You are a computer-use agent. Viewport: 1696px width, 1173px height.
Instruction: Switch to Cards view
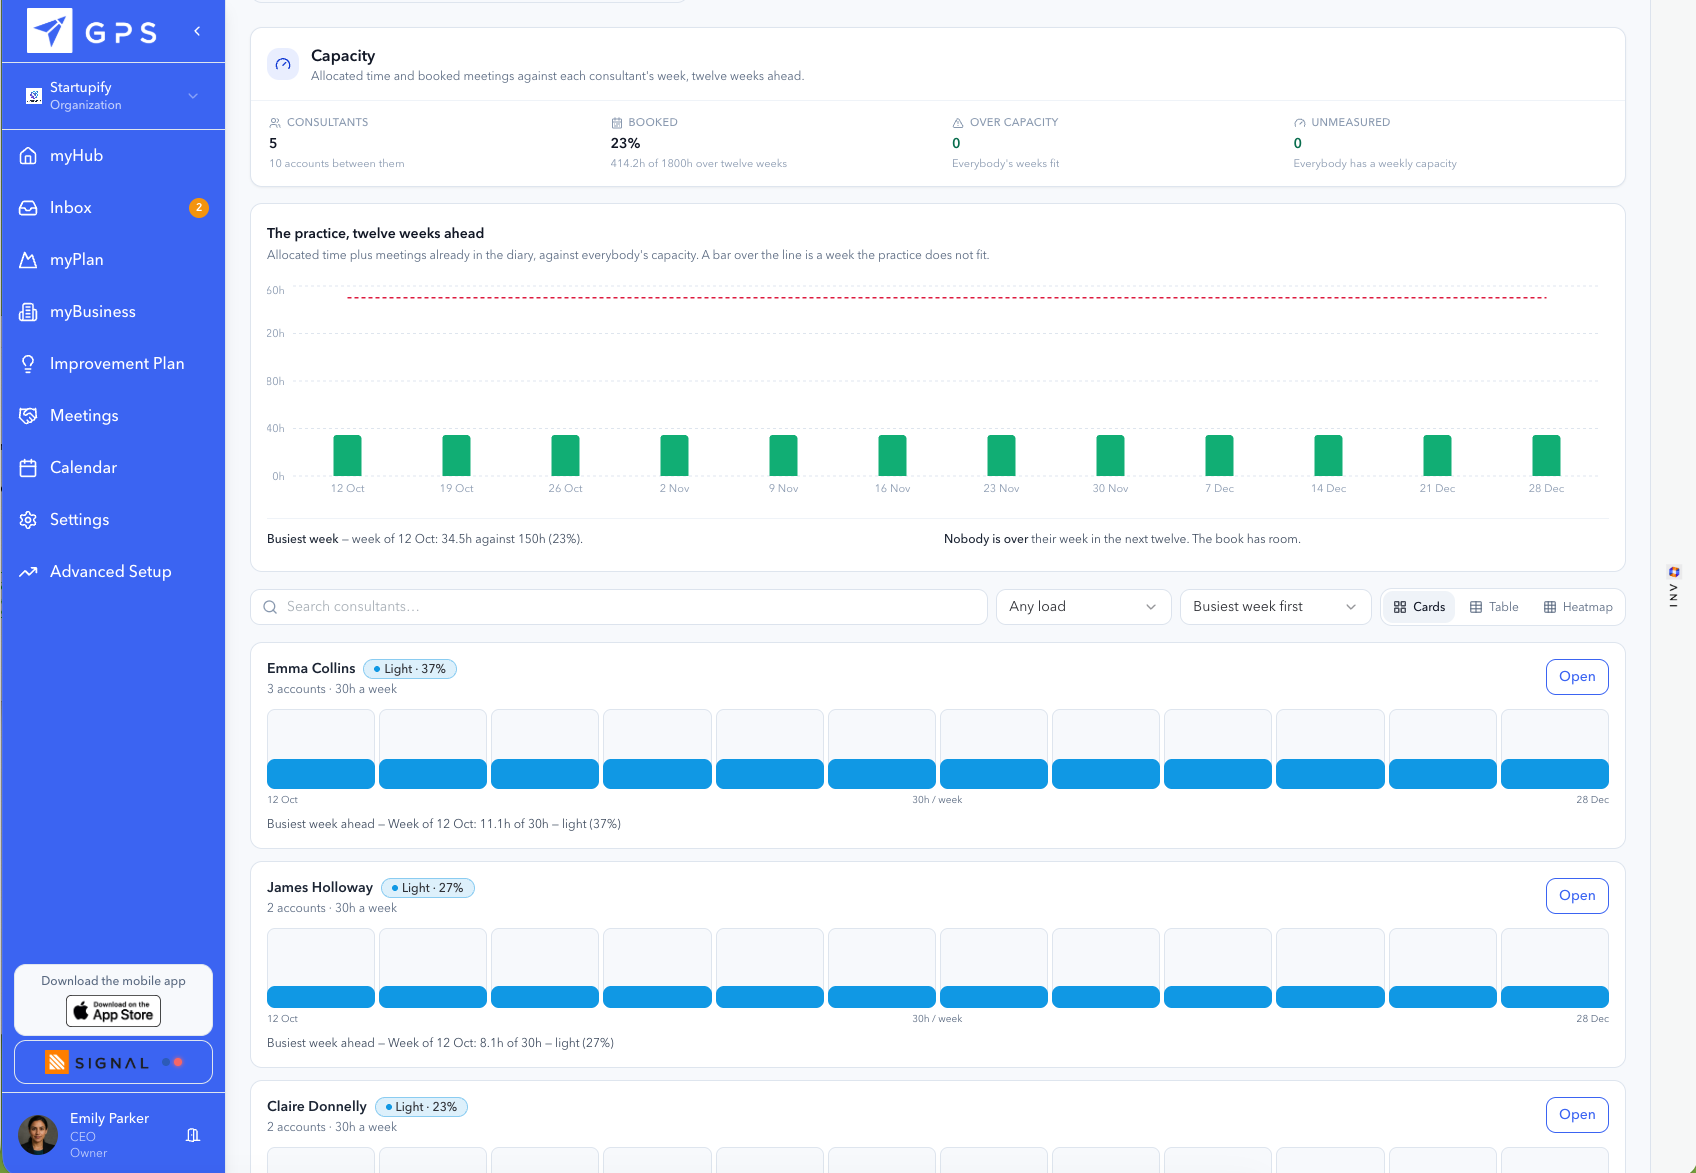click(x=1419, y=607)
